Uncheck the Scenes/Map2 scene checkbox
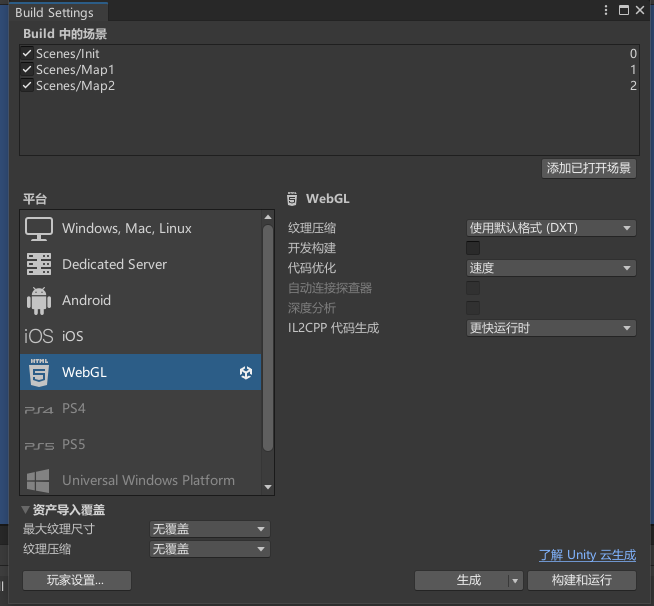 click(27, 85)
